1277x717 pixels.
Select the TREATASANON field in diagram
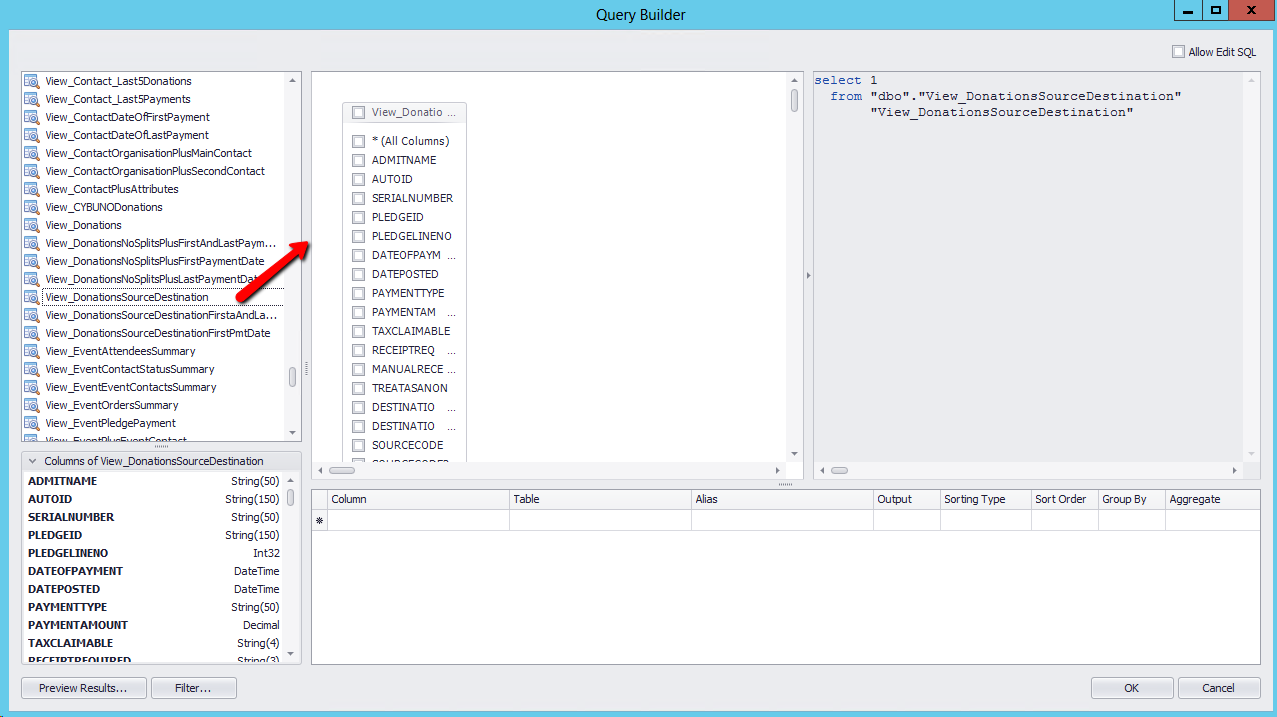409,388
